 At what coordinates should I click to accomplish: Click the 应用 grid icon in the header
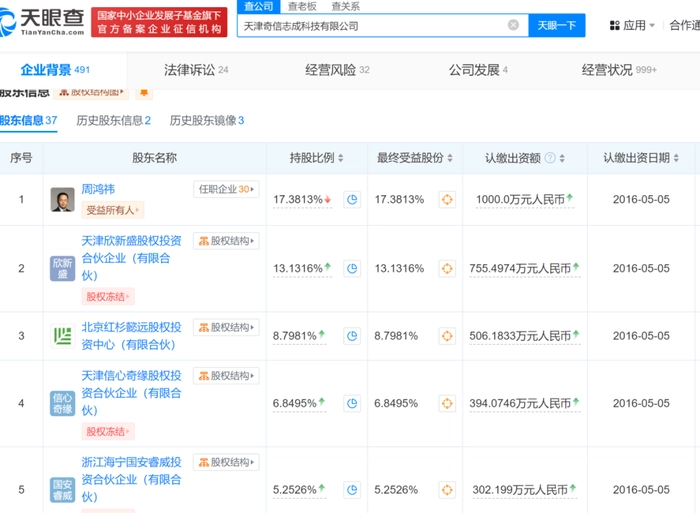coord(613,25)
